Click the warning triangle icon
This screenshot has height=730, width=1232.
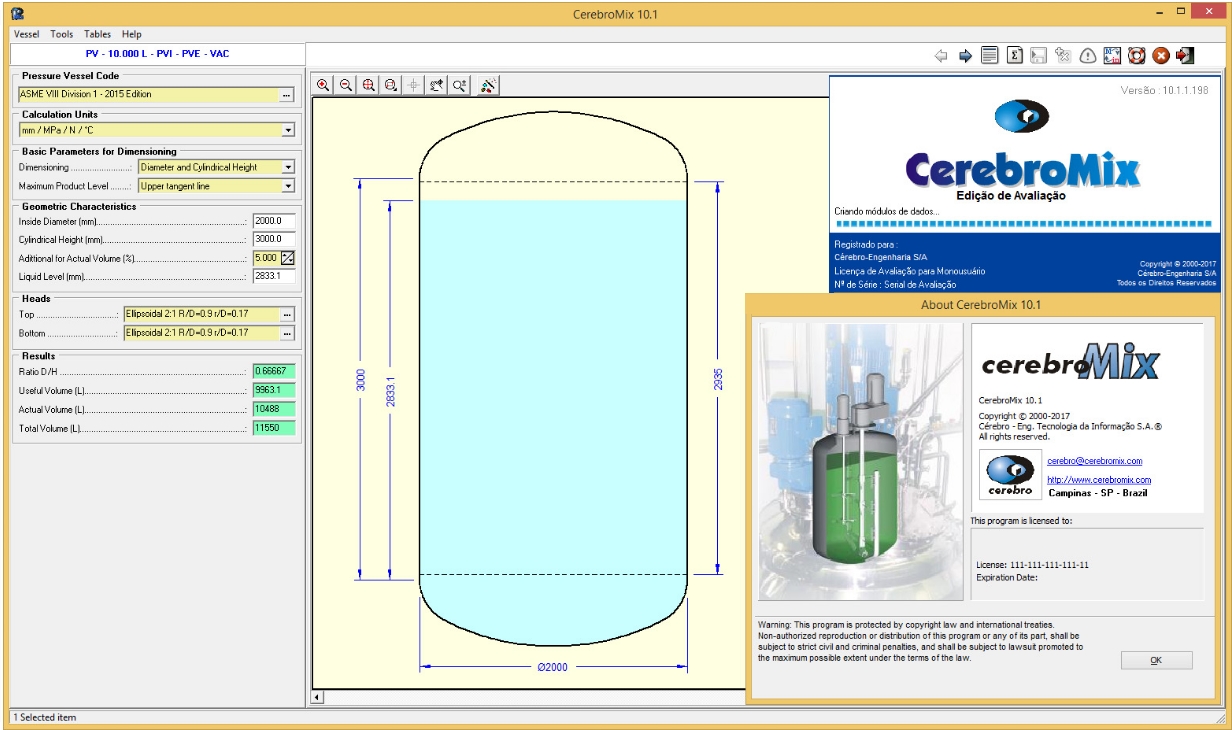[x=1088, y=56]
